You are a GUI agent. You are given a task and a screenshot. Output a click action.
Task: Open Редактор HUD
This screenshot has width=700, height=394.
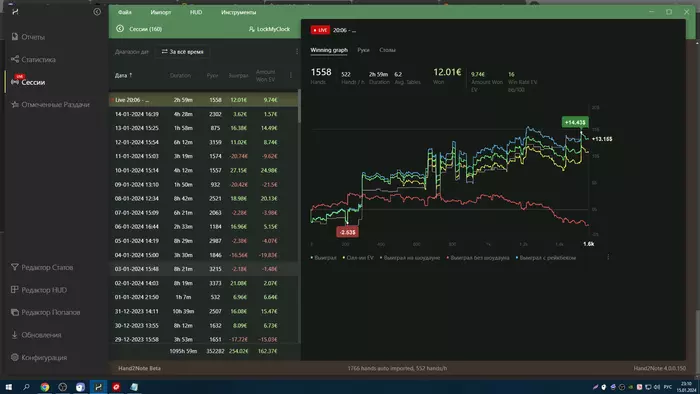(38, 290)
